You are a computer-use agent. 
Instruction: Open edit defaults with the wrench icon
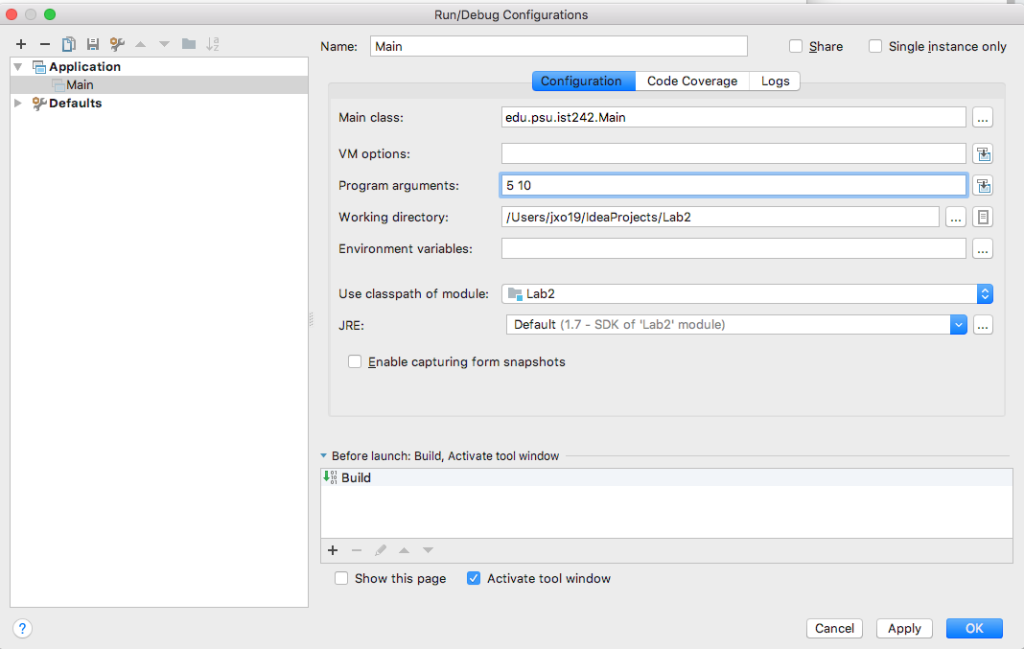(116, 44)
